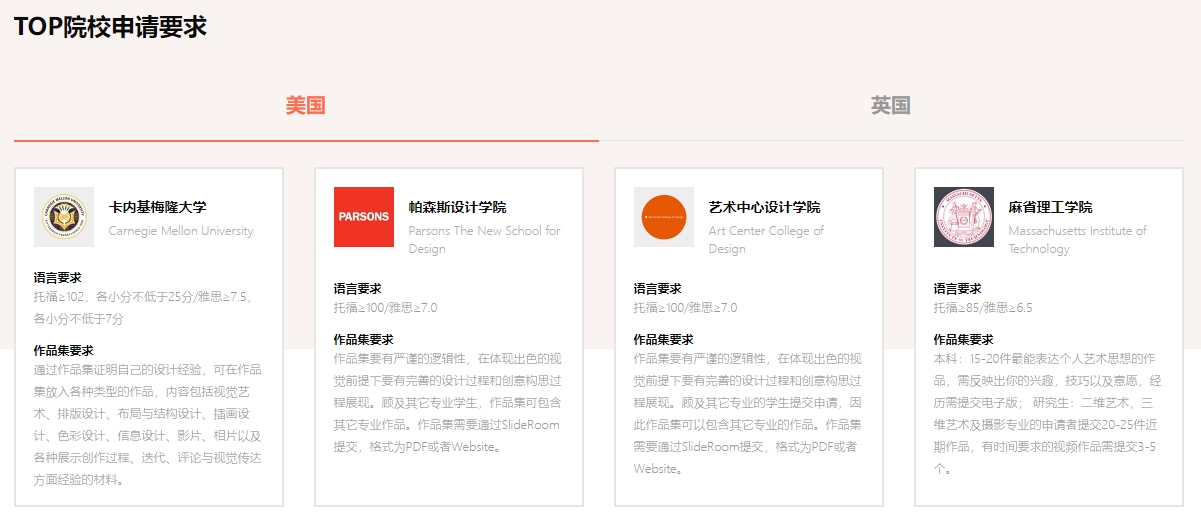Switch to the 英国 tab
The image size is (1201, 519).
pos(890,106)
